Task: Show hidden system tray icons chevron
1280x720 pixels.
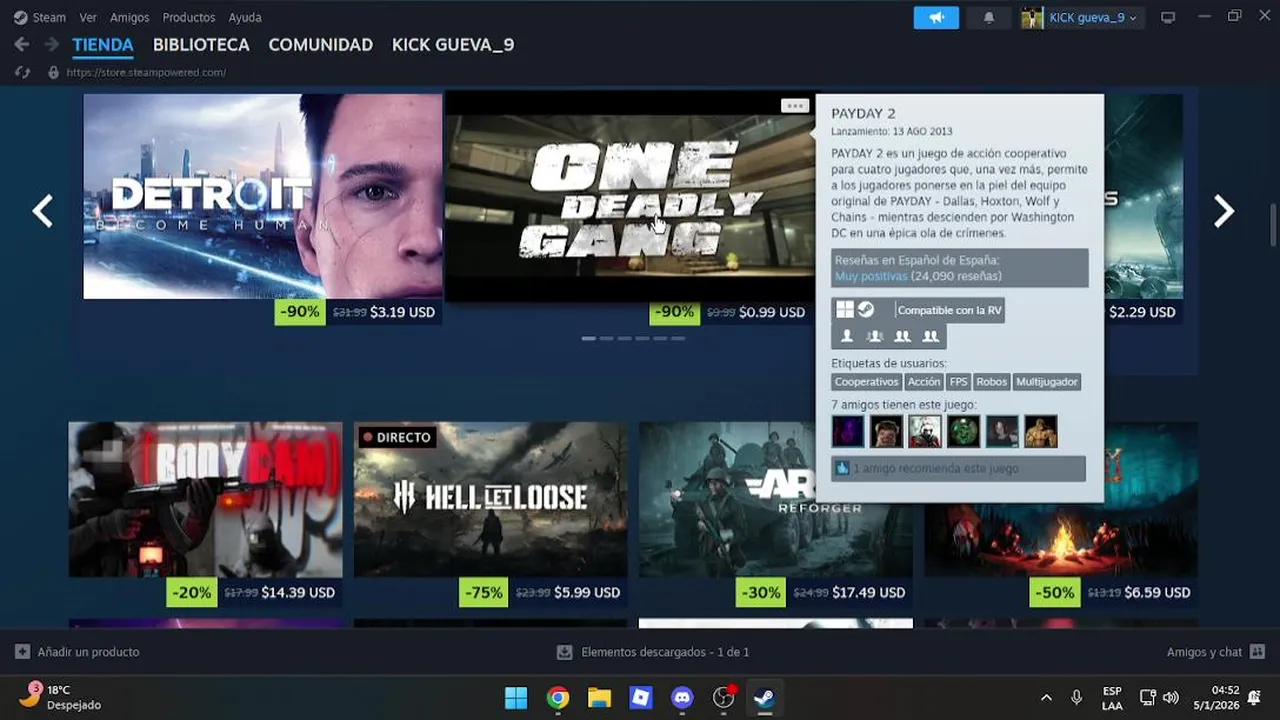Action: click(x=1046, y=697)
